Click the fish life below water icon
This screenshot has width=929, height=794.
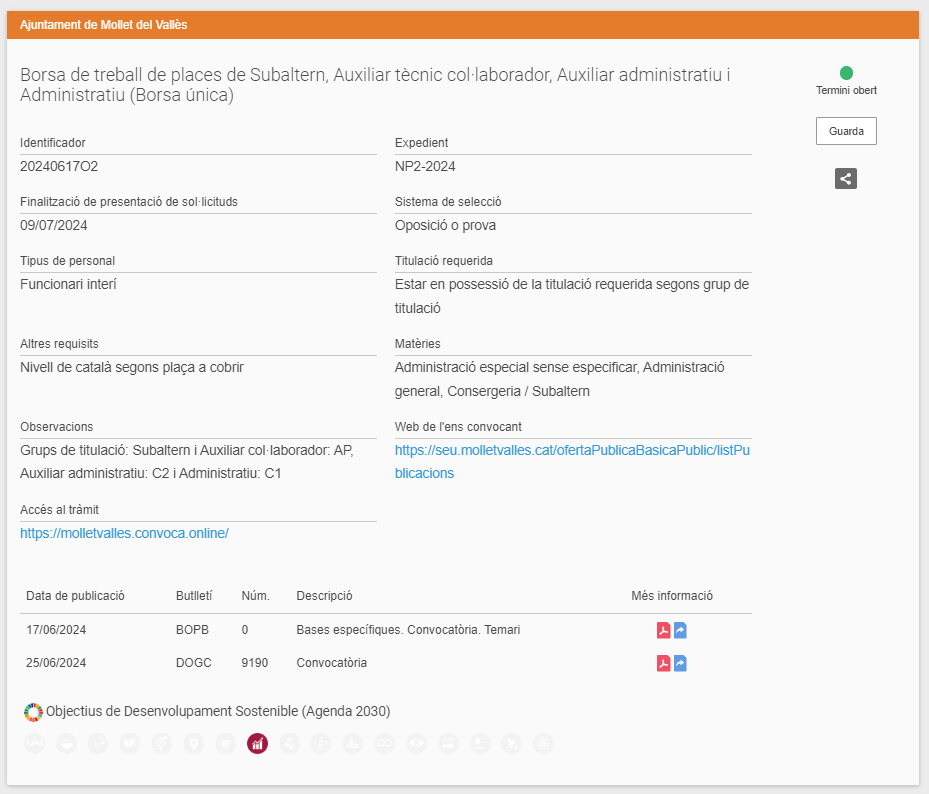pos(449,743)
